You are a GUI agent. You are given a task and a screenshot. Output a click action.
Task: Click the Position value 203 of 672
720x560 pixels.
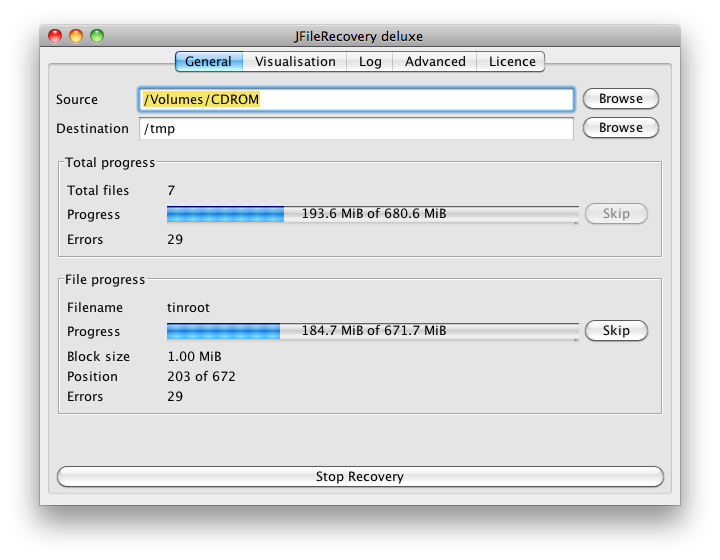coord(201,376)
